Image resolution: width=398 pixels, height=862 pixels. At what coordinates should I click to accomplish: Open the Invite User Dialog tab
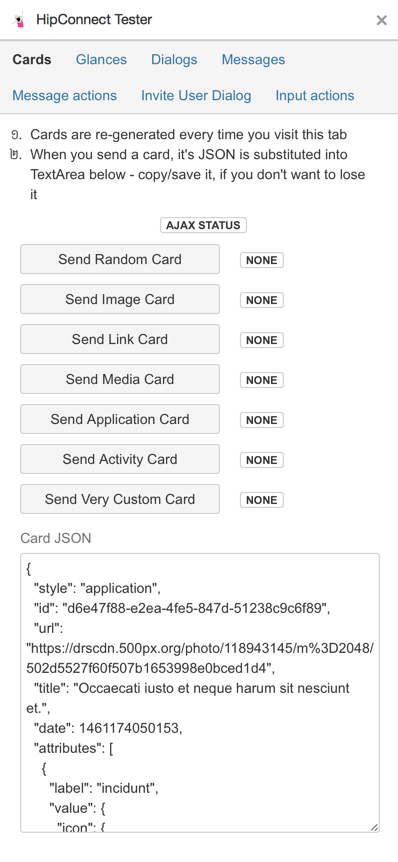click(196, 96)
